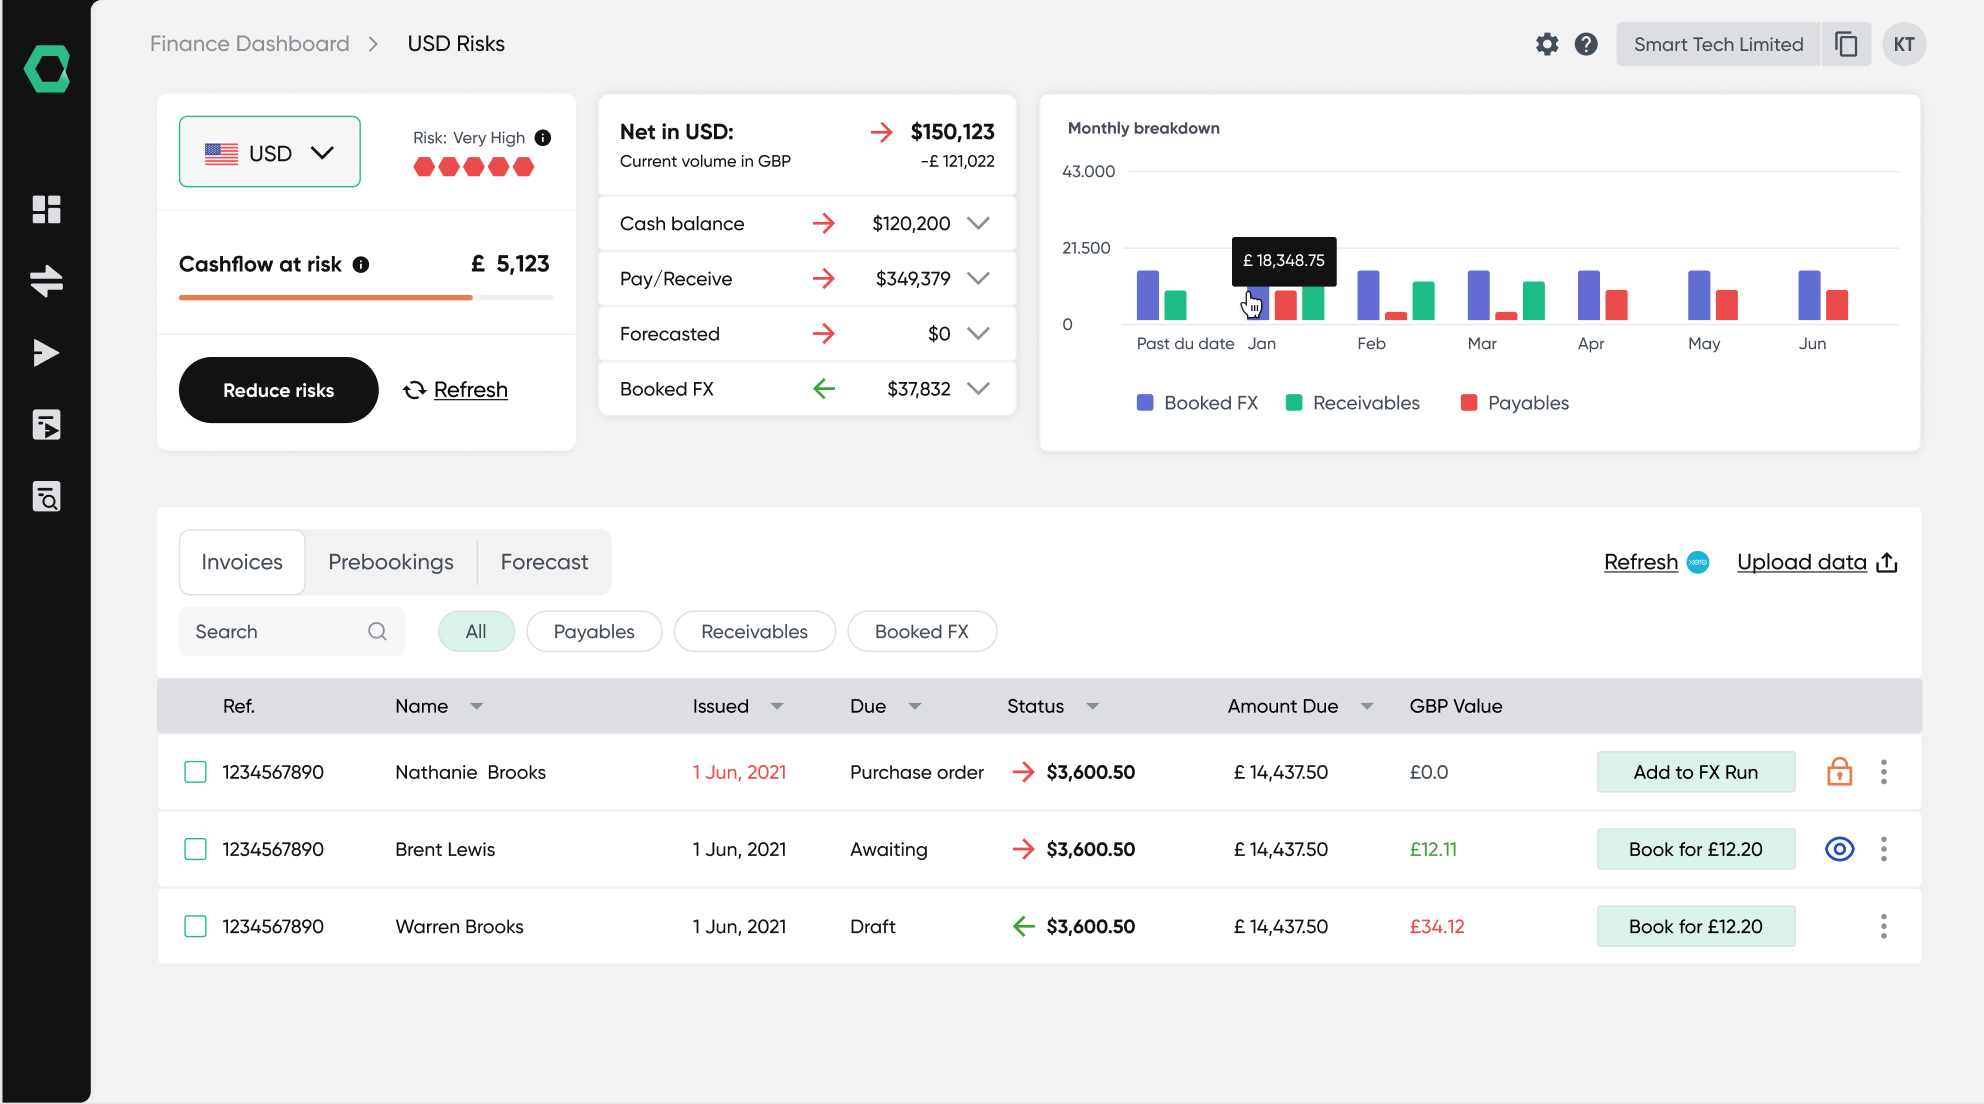This screenshot has height=1104, width=1984.
Task: Click the send arrow sidebar icon
Action: (46, 353)
